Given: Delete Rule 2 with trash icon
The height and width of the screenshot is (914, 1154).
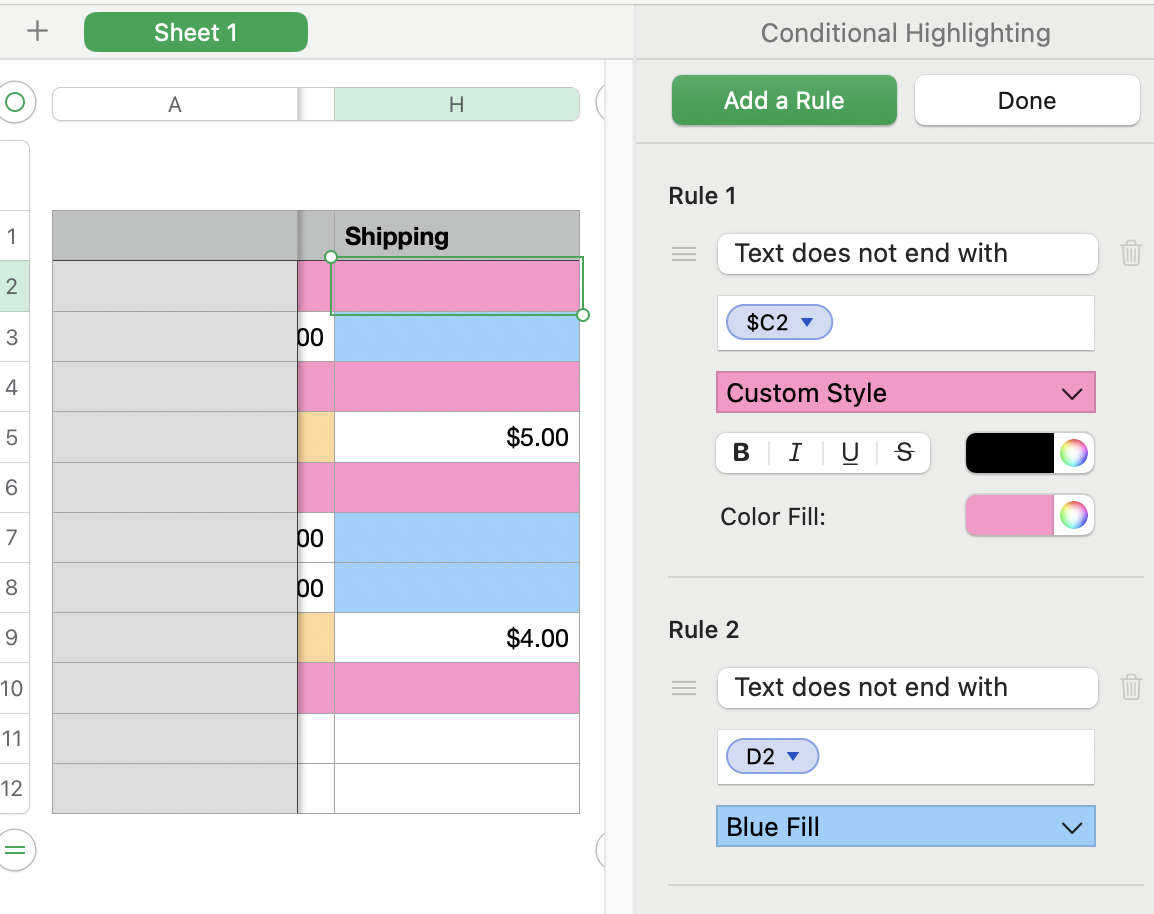Looking at the screenshot, I should 1131,687.
